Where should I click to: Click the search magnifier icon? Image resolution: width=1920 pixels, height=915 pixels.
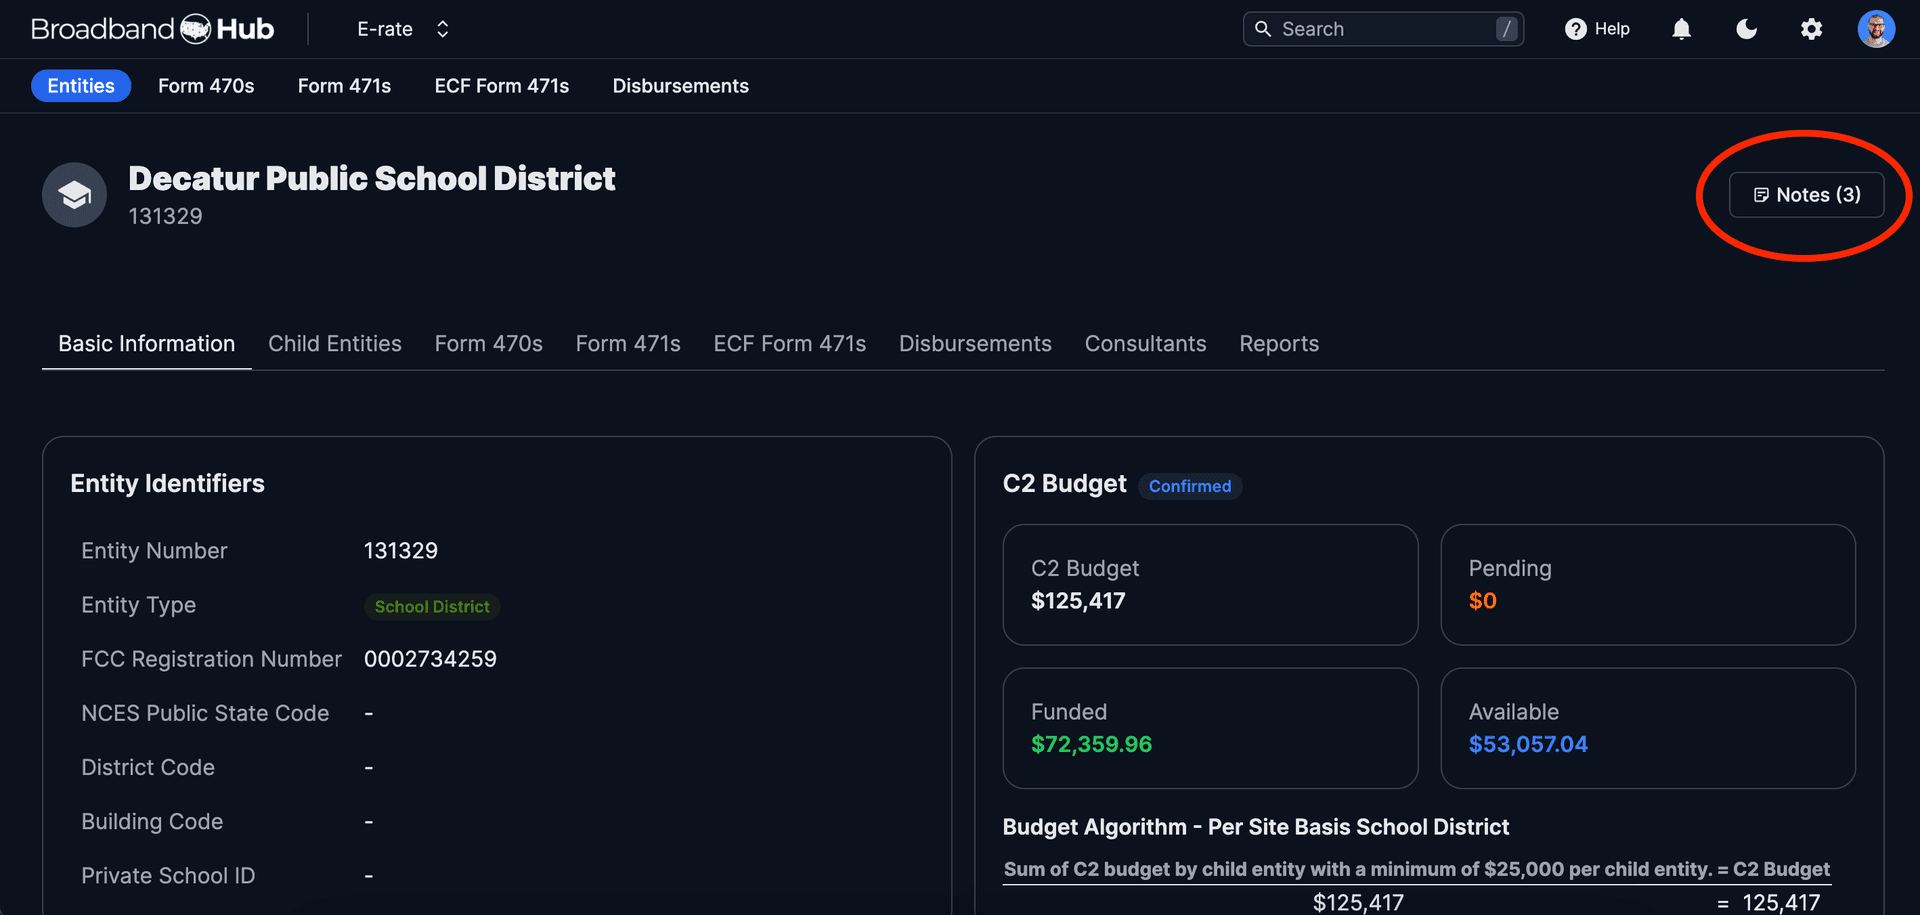(1263, 29)
